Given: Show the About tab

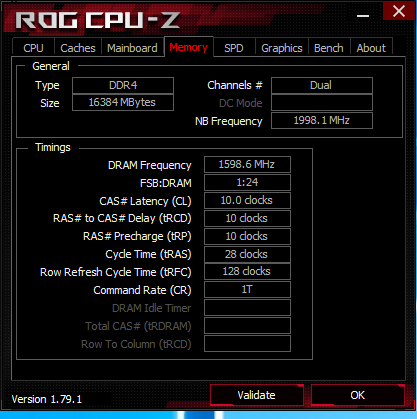Looking at the screenshot, I should [x=371, y=48].
